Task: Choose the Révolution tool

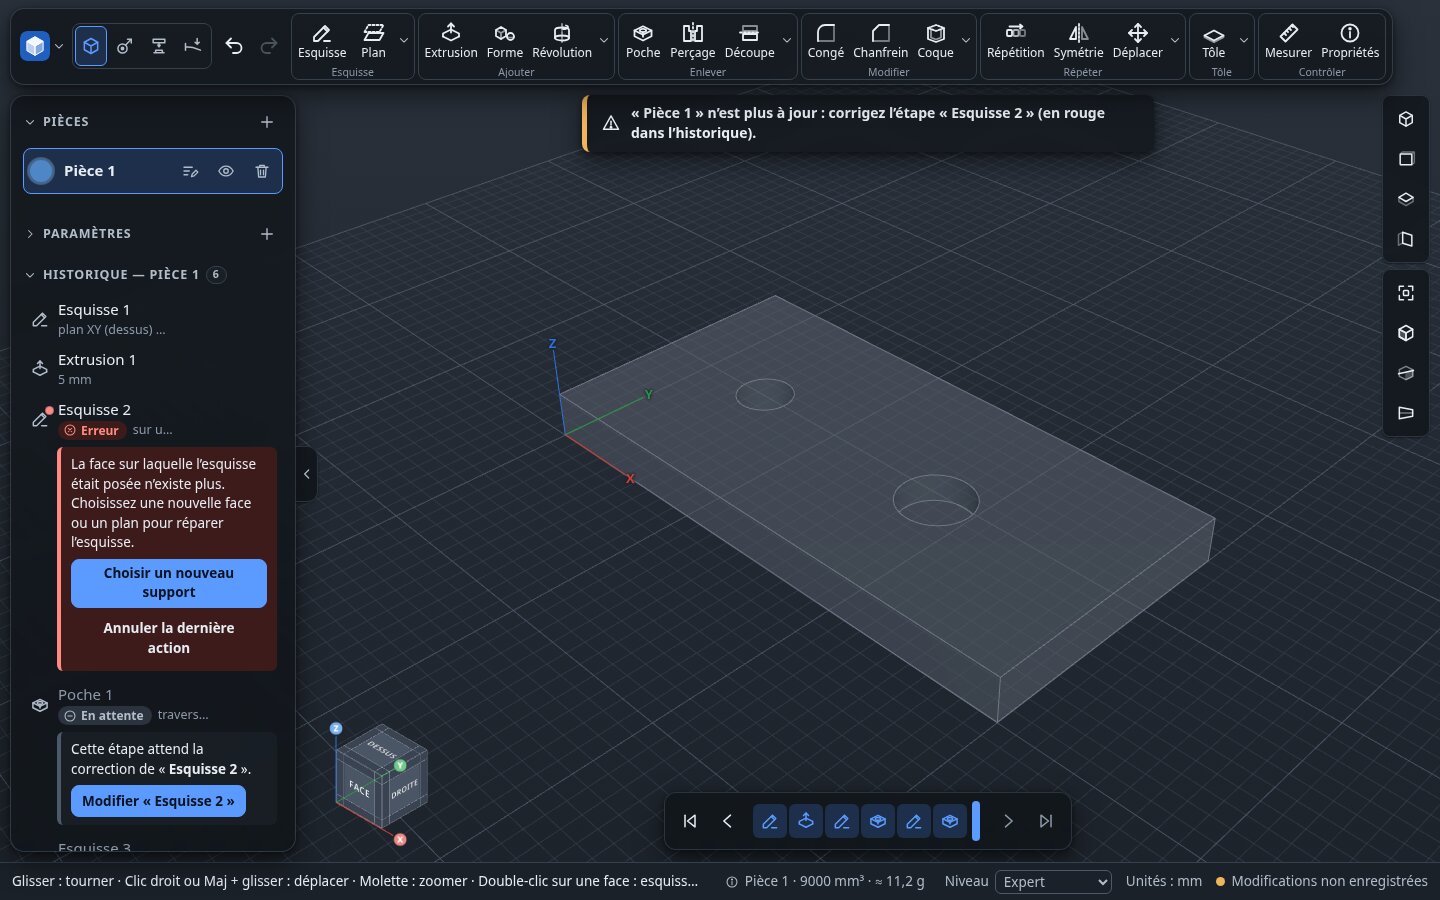Action: tap(562, 41)
